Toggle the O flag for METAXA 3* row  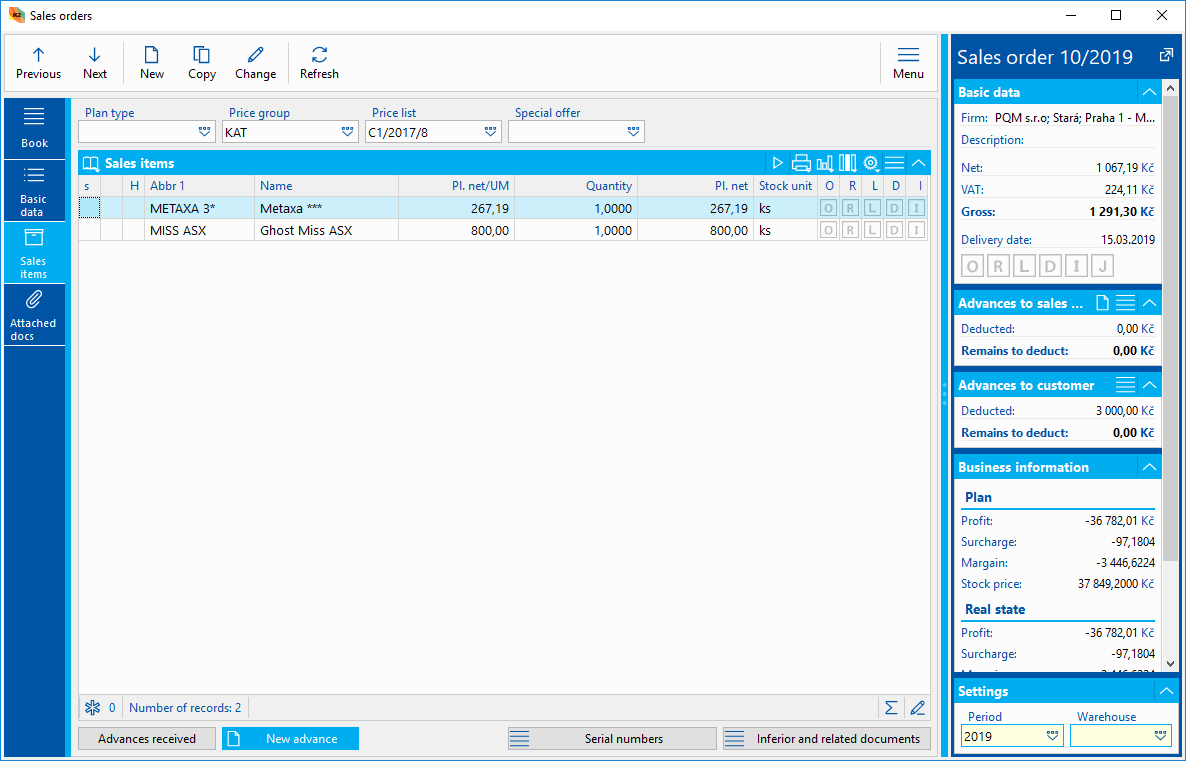point(828,208)
